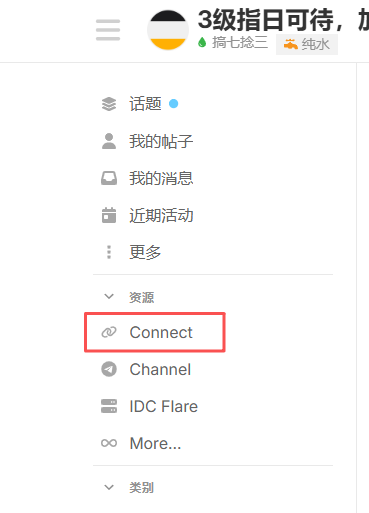Toggle the hamburger sidebar menu
369x513 pixels.
108,30
